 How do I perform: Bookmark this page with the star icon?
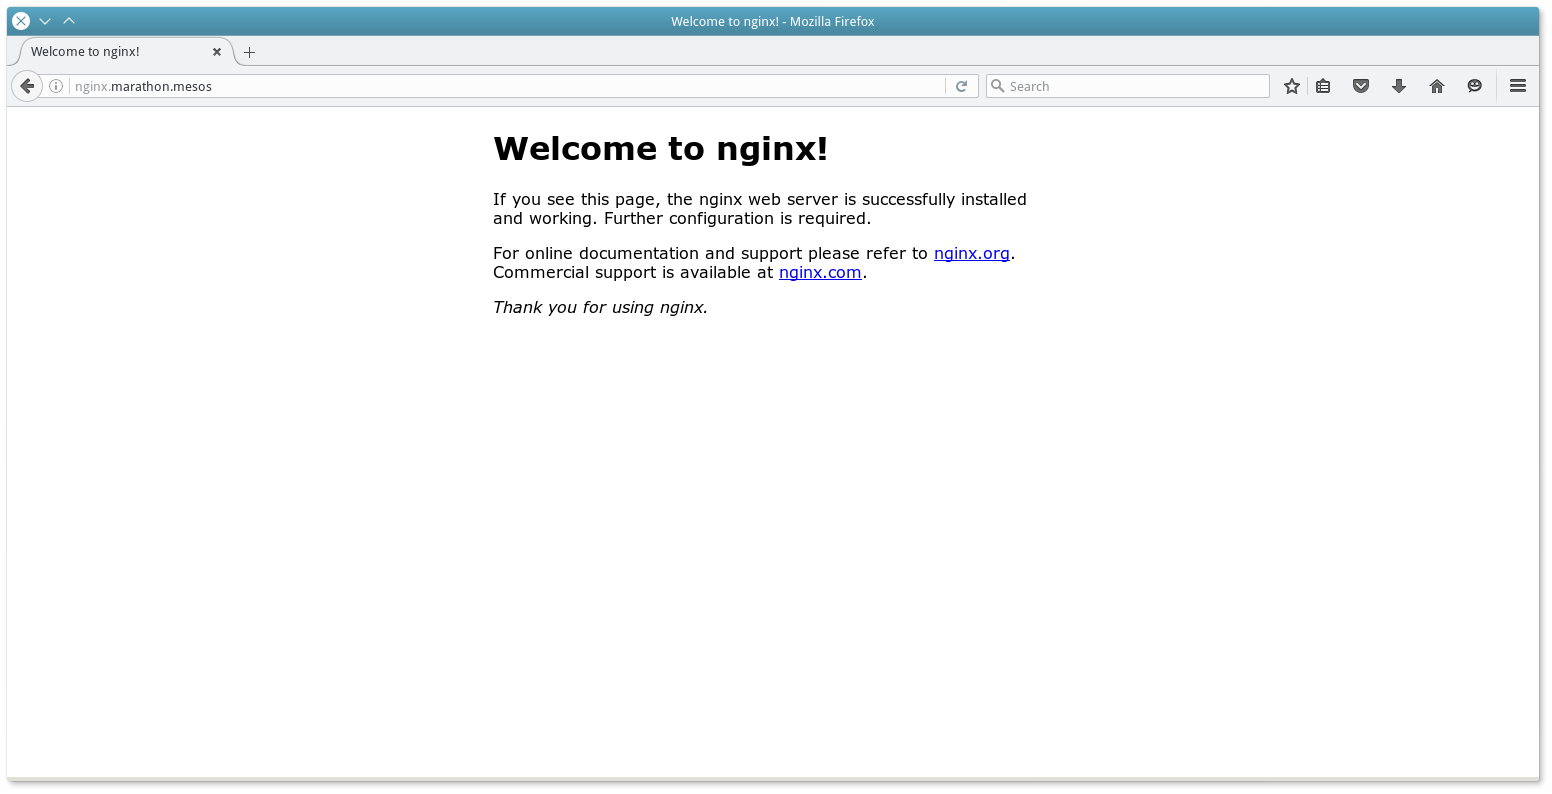(x=1292, y=86)
